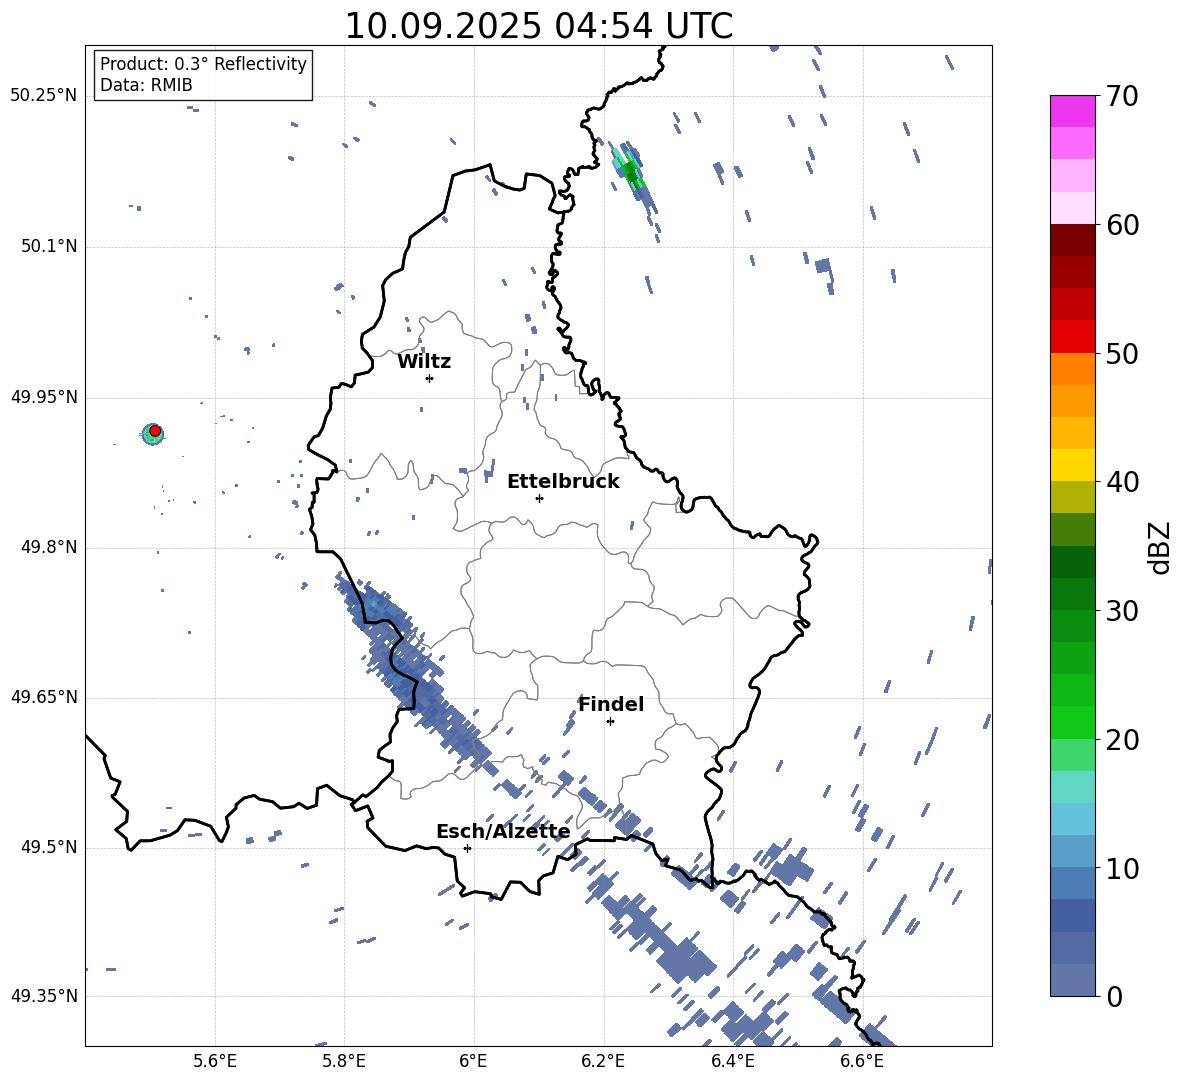Click the bright red colorbar segment near 50
Screen dimensions: 1184x1081
click(x=1072, y=337)
